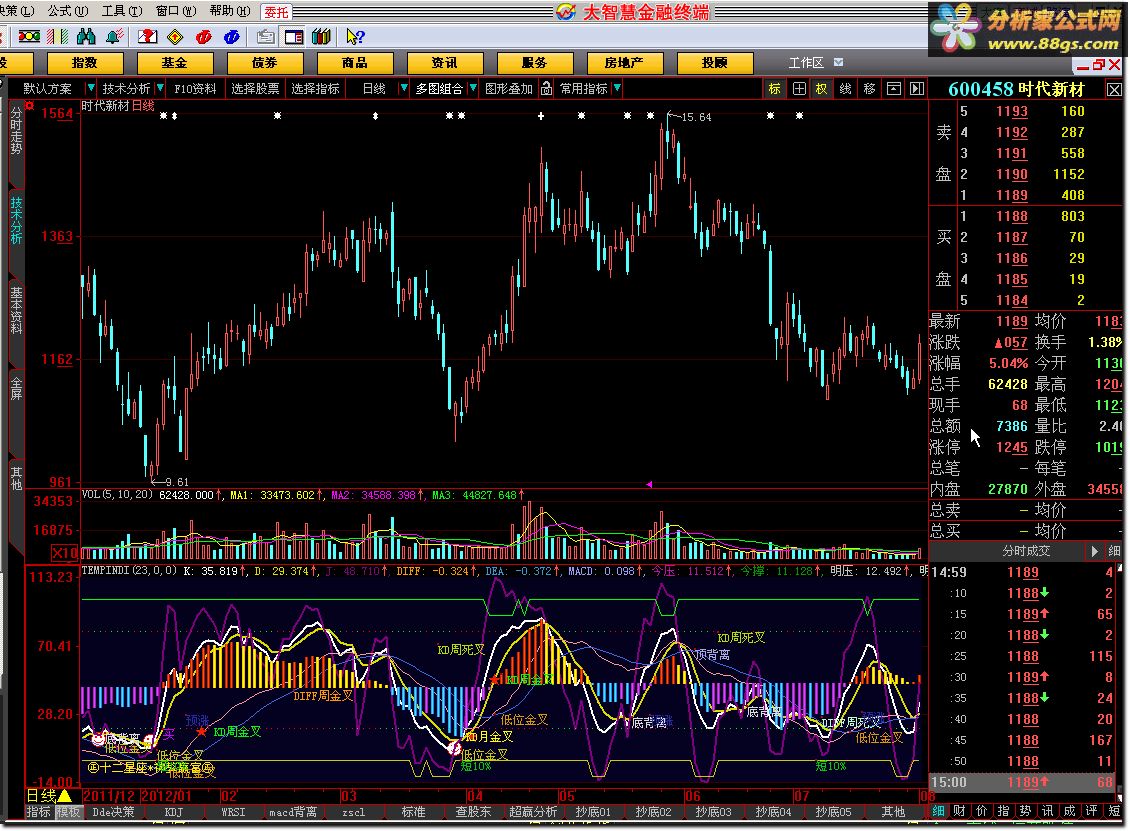This screenshot has height=831, width=1130.
Task: Switch to the 抄底03 indicator tab
Action: click(x=713, y=812)
